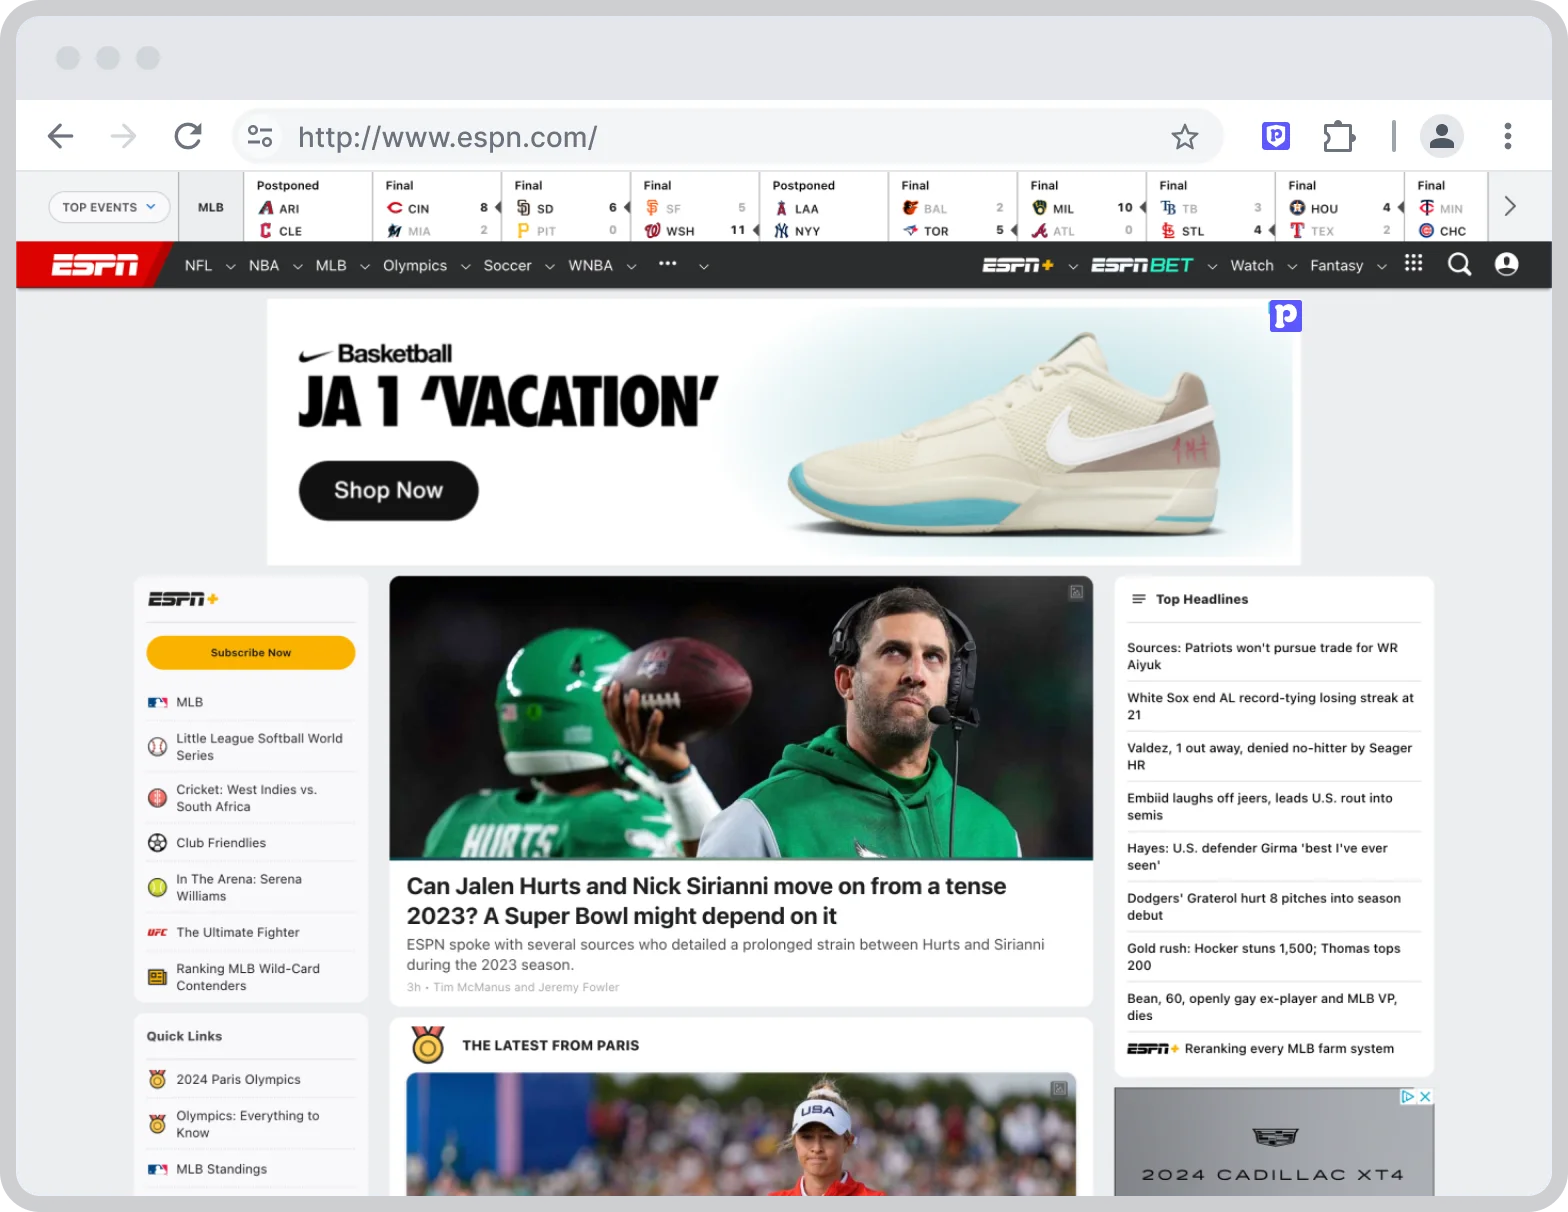Open the 2024 Paris Olympics quick link
The width and height of the screenshot is (1568, 1212).
click(x=238, y=1079)
